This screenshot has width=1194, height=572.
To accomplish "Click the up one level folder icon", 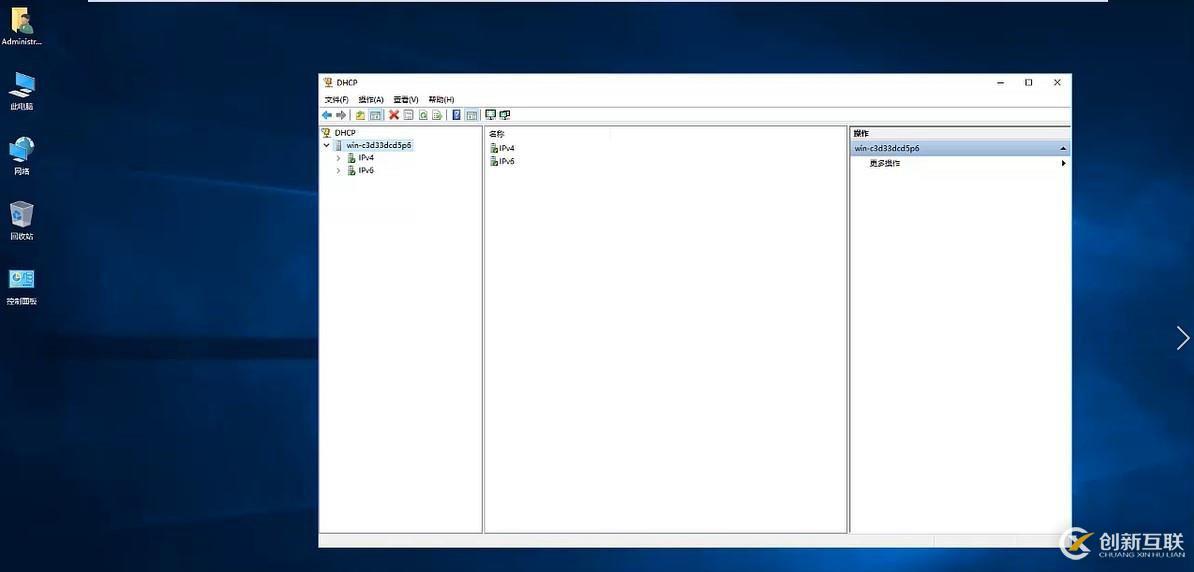I will tap(360, 115).
